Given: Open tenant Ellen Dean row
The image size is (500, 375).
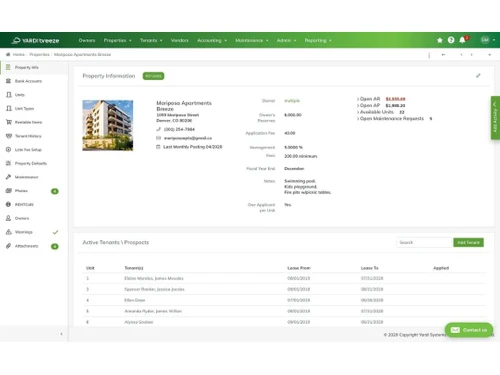Looking at the screenshot, I should click(x=284, y=300).
